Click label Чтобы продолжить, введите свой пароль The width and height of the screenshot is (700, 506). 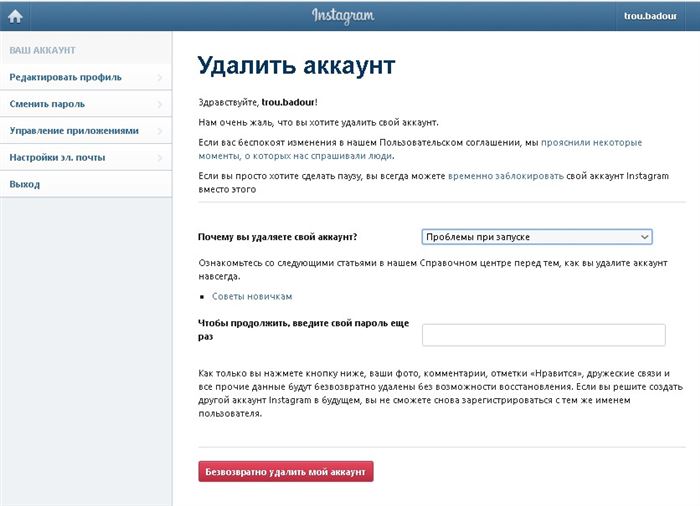[x=304, y=330]
